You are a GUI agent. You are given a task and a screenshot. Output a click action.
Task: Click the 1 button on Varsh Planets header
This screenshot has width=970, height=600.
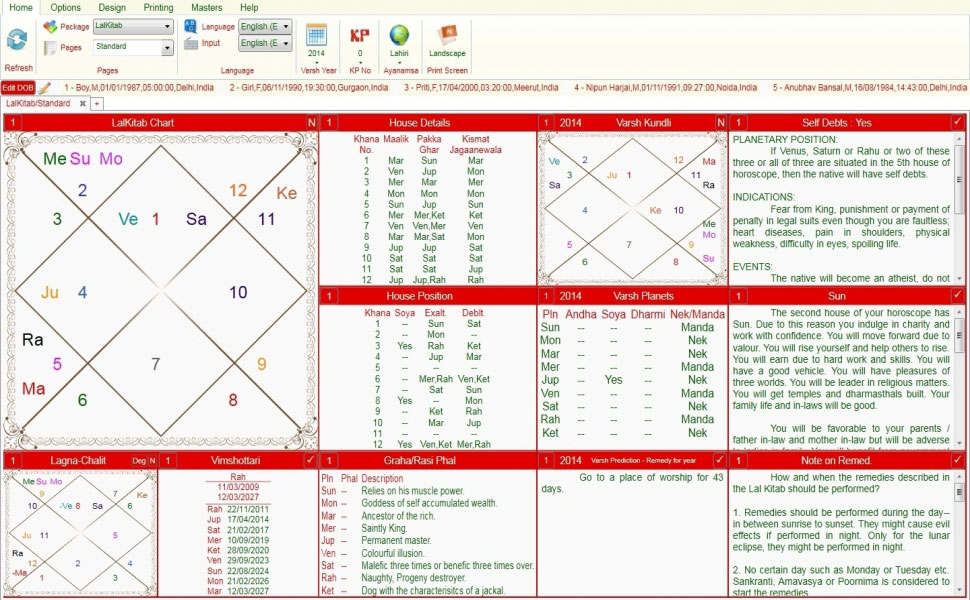546,296
